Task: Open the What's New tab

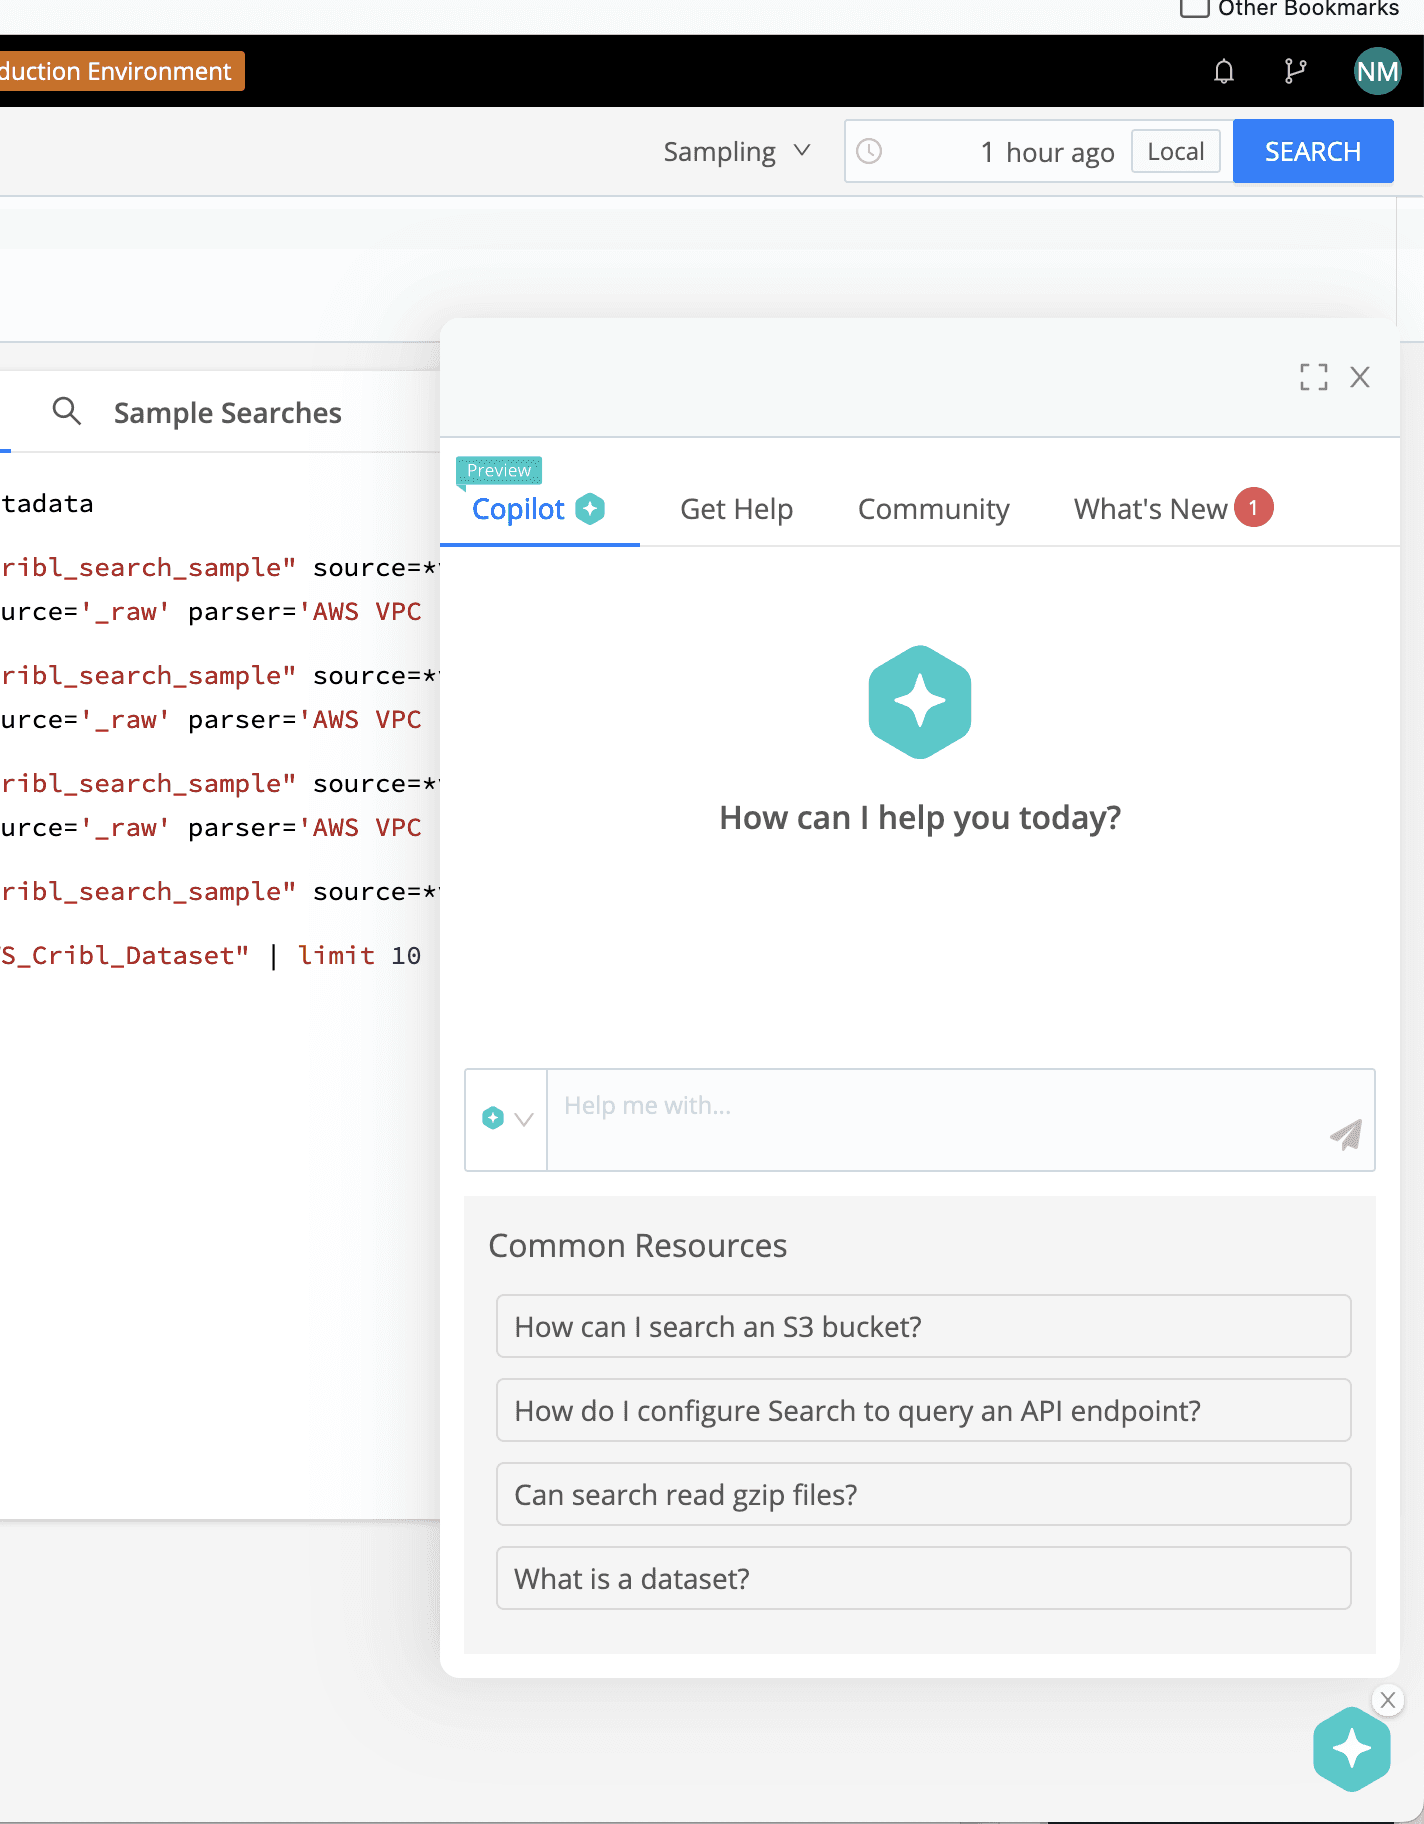Action: [x=1150, y=509]
